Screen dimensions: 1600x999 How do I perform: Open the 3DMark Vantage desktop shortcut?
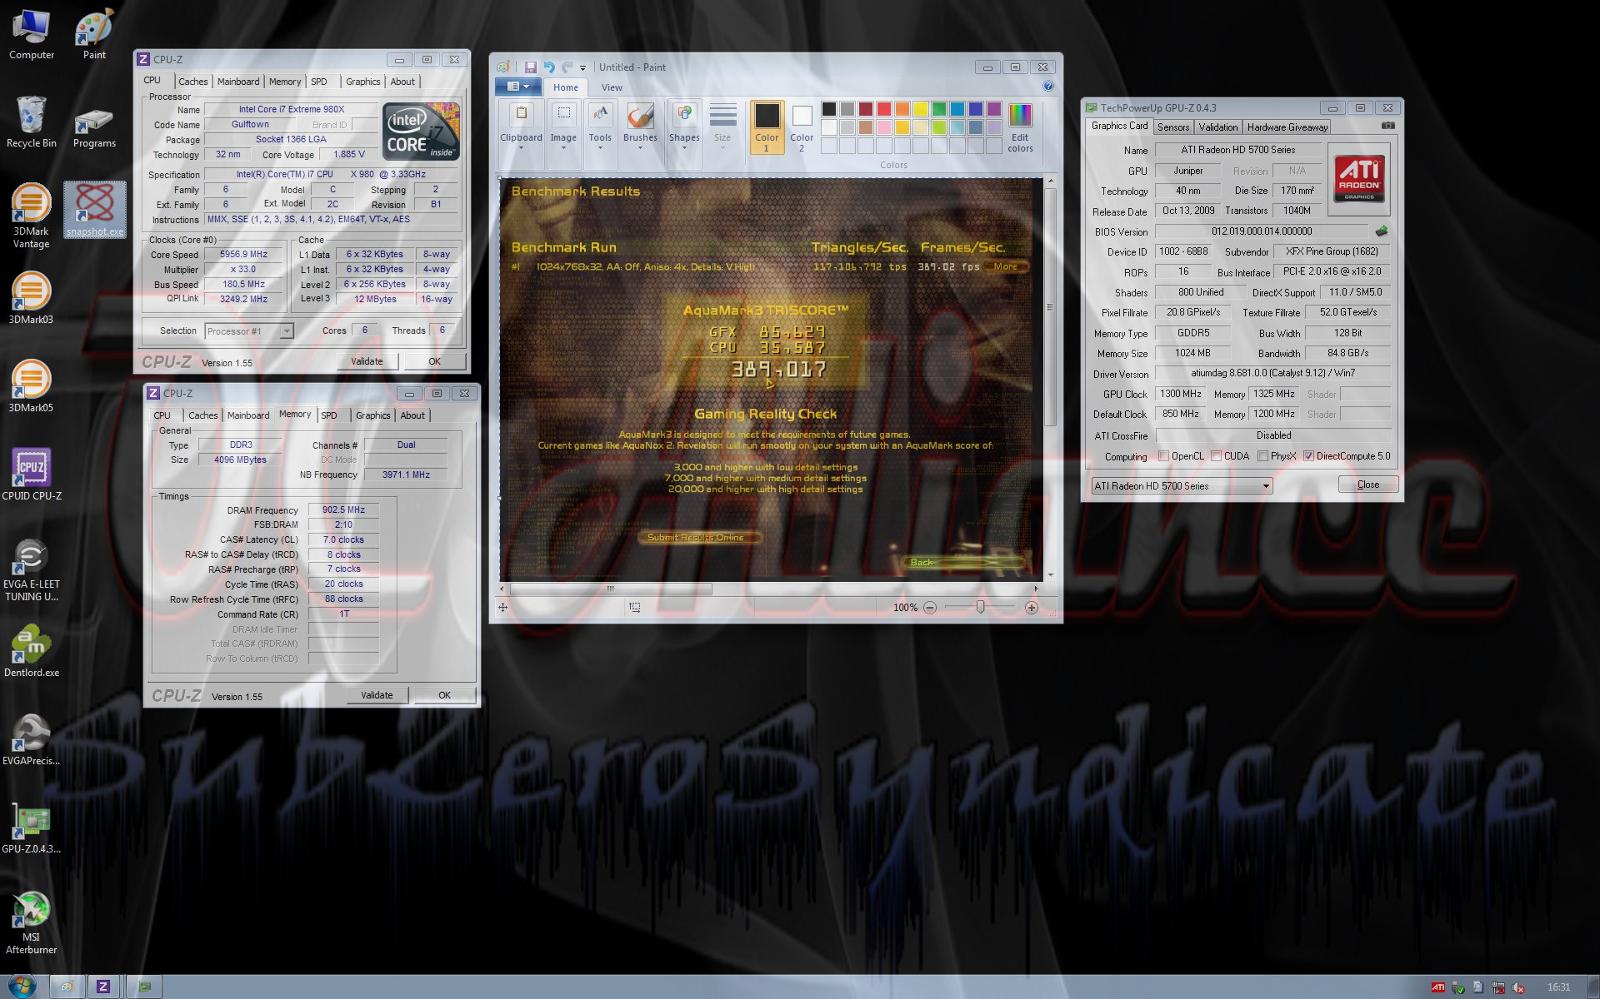pyautogui.click(x=31, y=214)
